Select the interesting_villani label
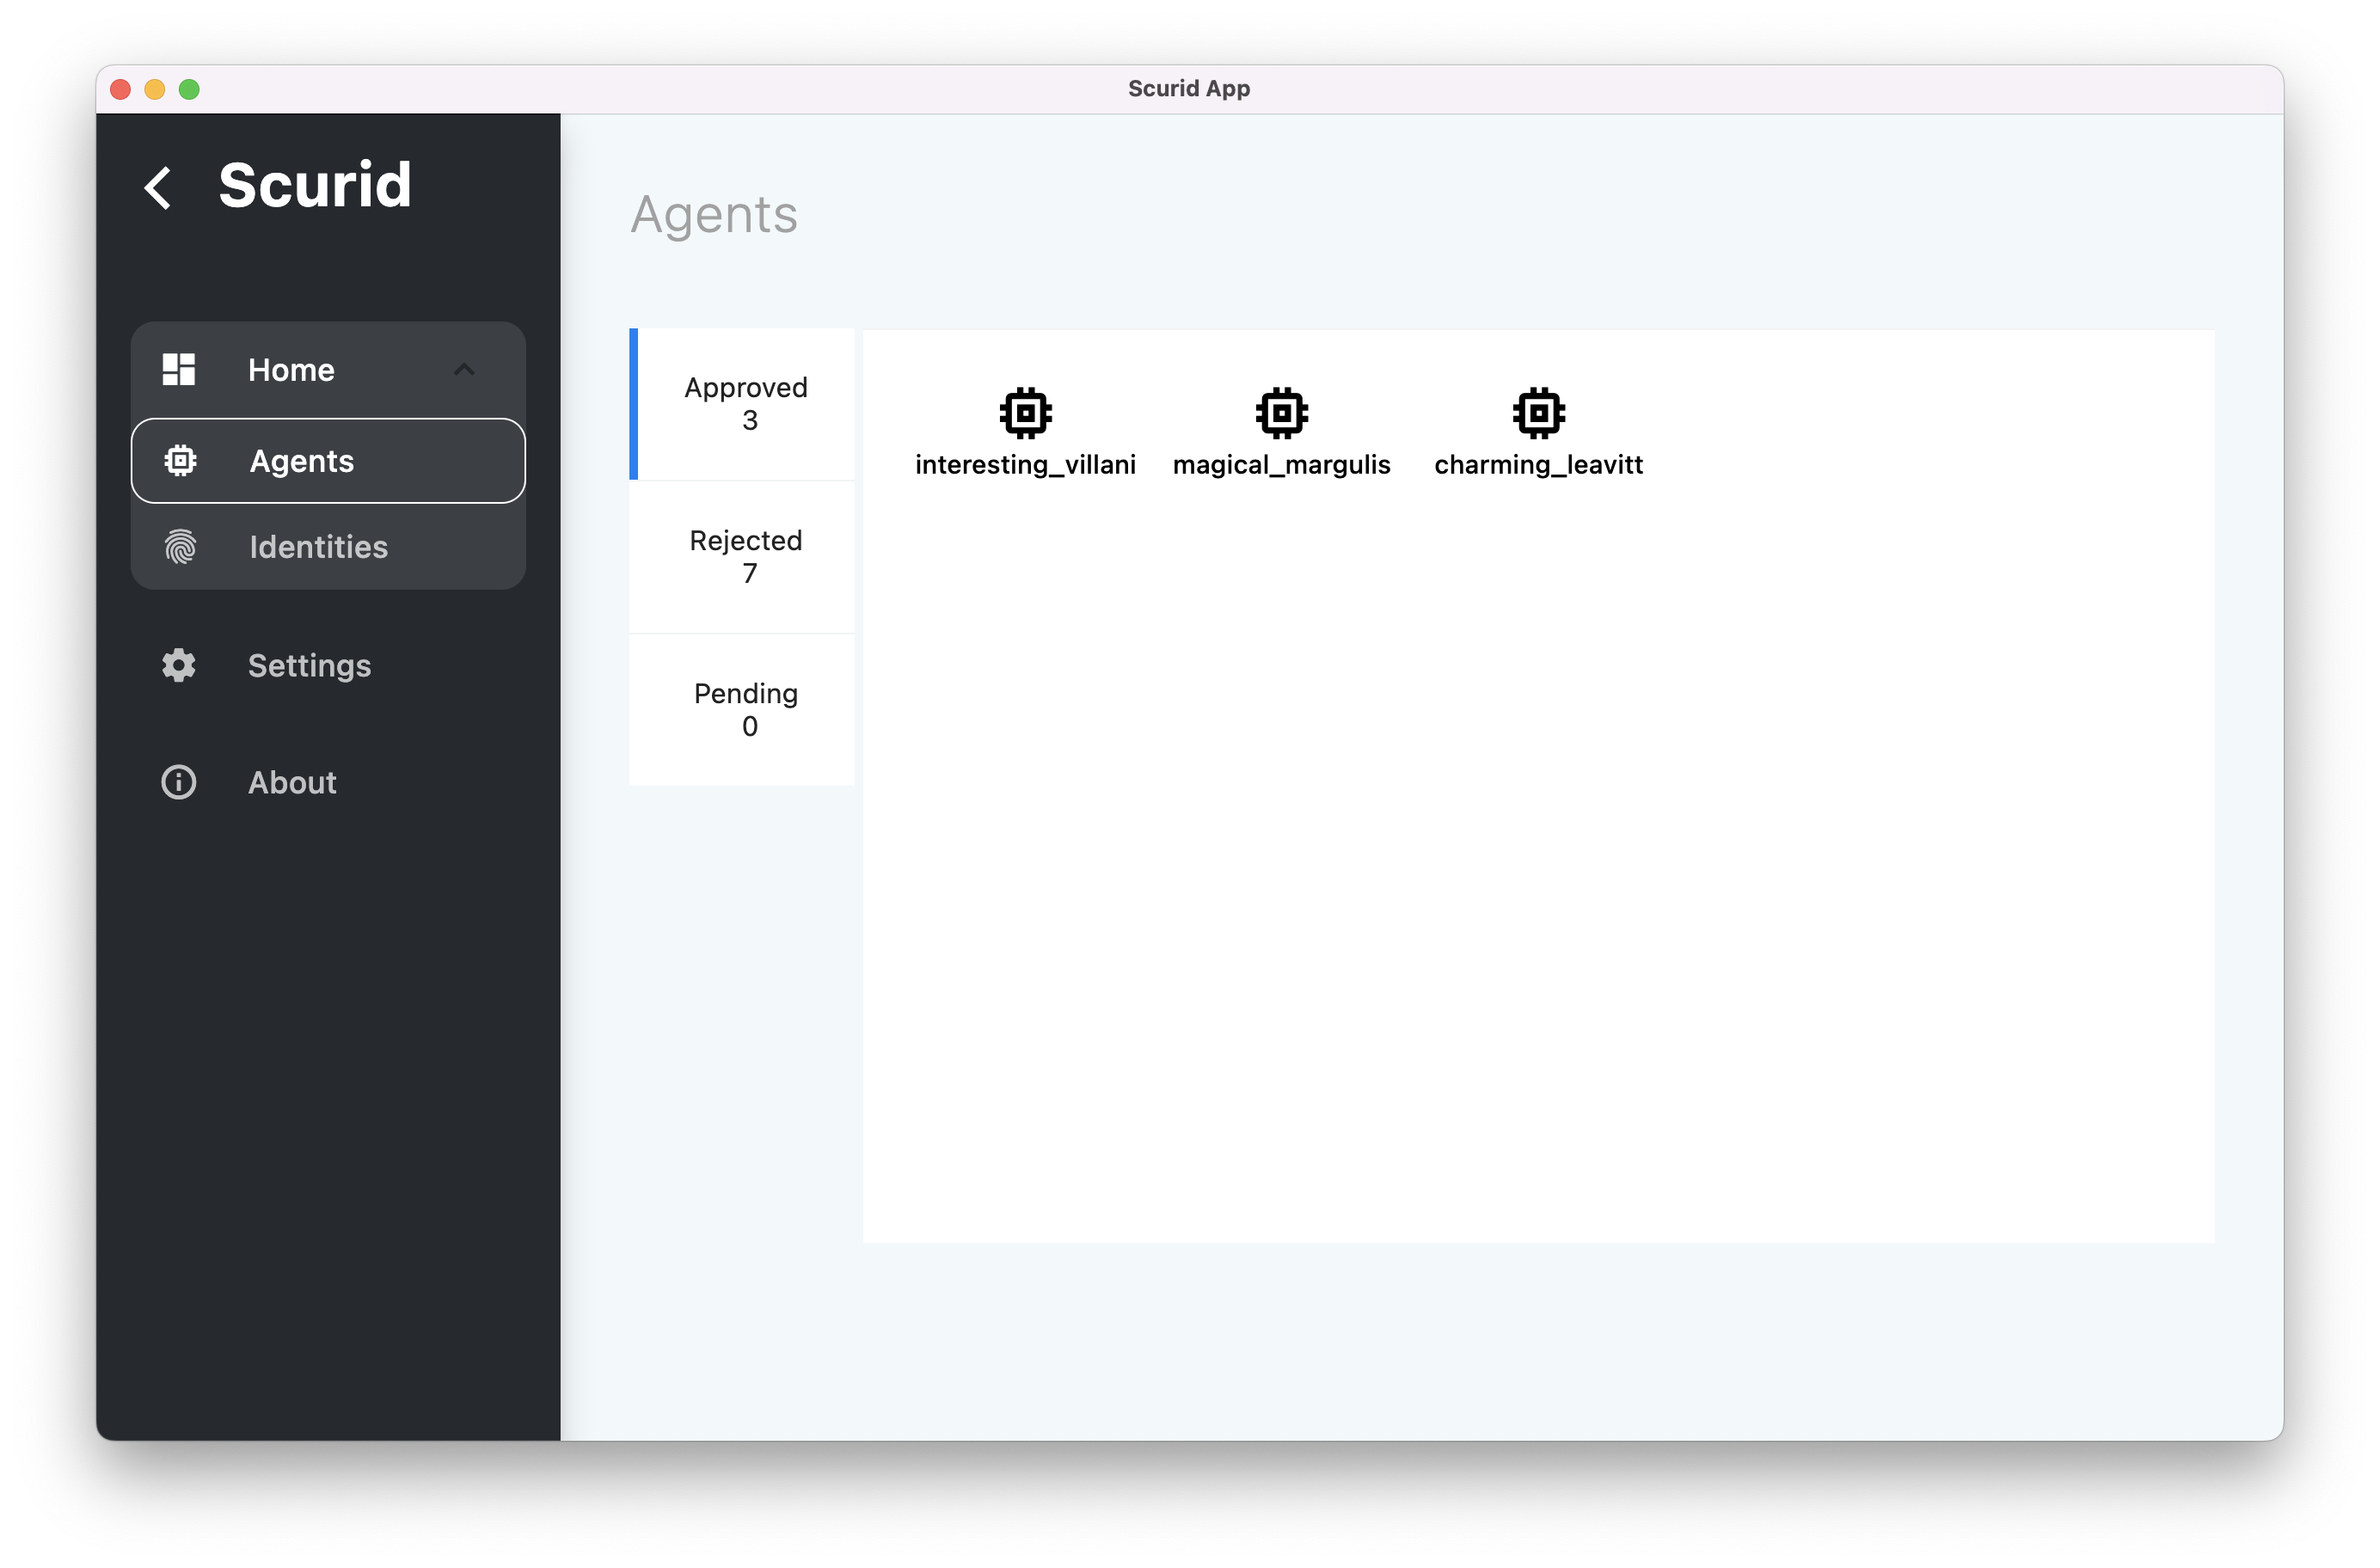 (x=1026, y=465)
